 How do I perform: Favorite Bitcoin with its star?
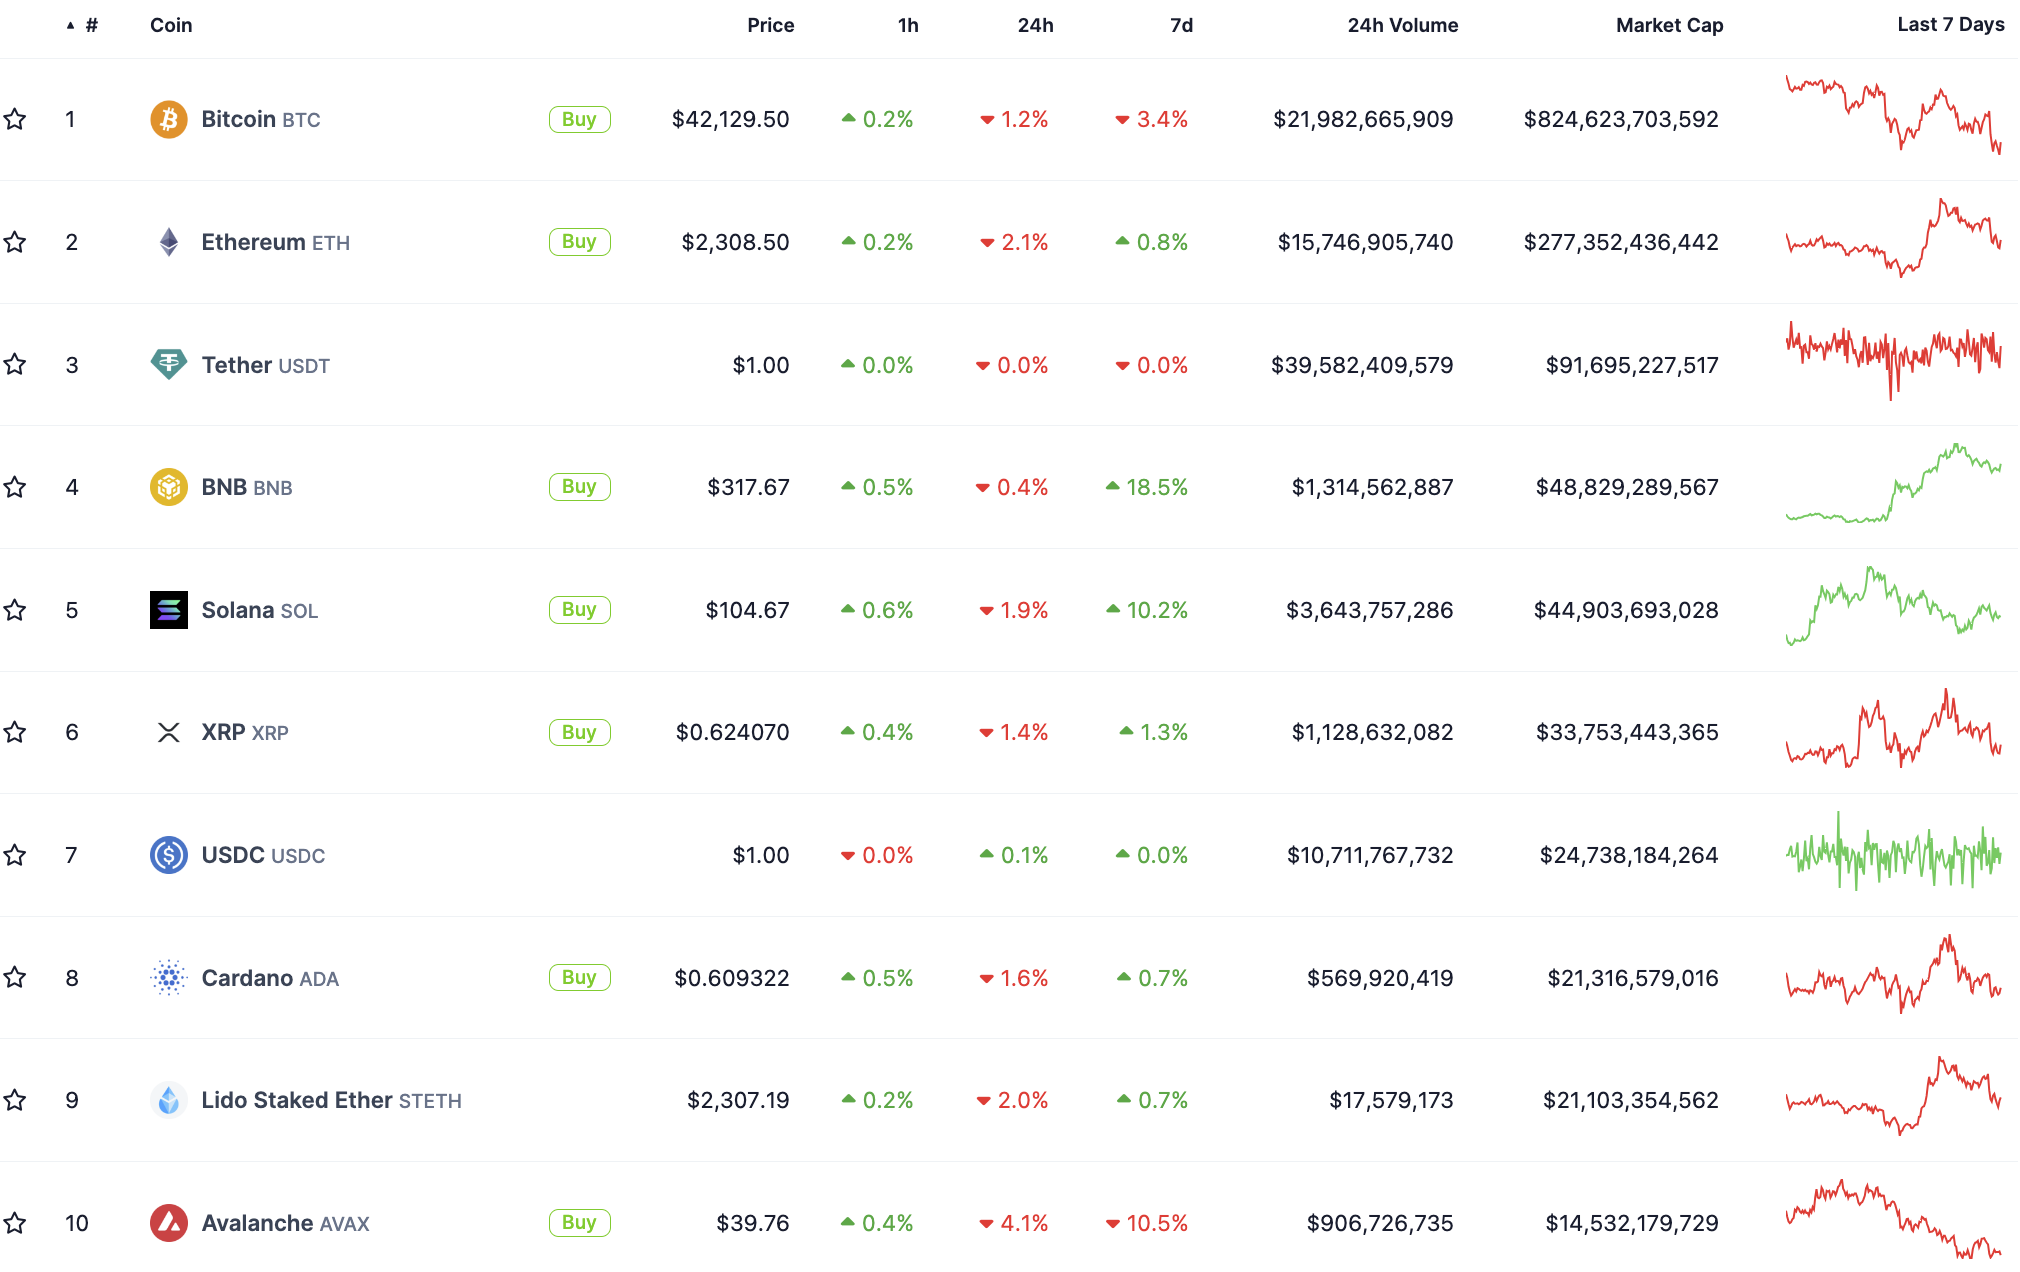coord(15,120)
